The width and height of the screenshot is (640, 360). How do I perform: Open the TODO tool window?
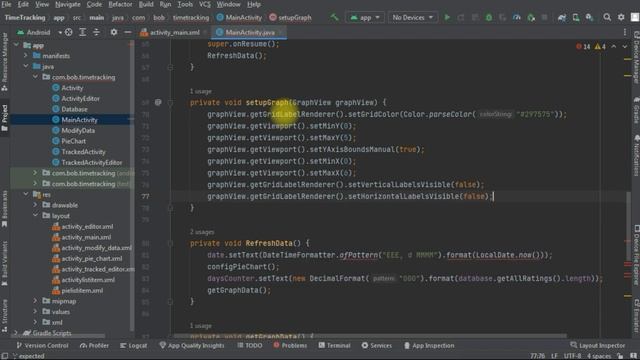[x=250, y=345]
